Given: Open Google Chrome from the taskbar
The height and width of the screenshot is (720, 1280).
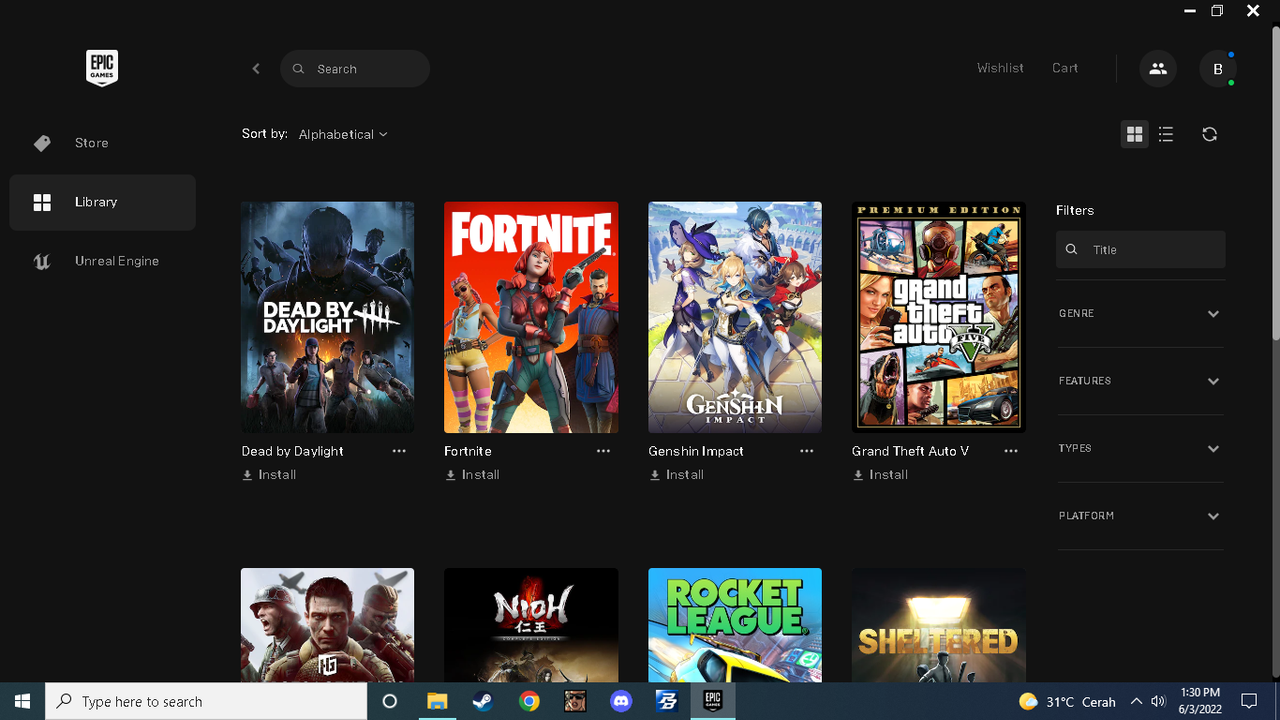Looking at the screenshot, I should tap(529, 701).
